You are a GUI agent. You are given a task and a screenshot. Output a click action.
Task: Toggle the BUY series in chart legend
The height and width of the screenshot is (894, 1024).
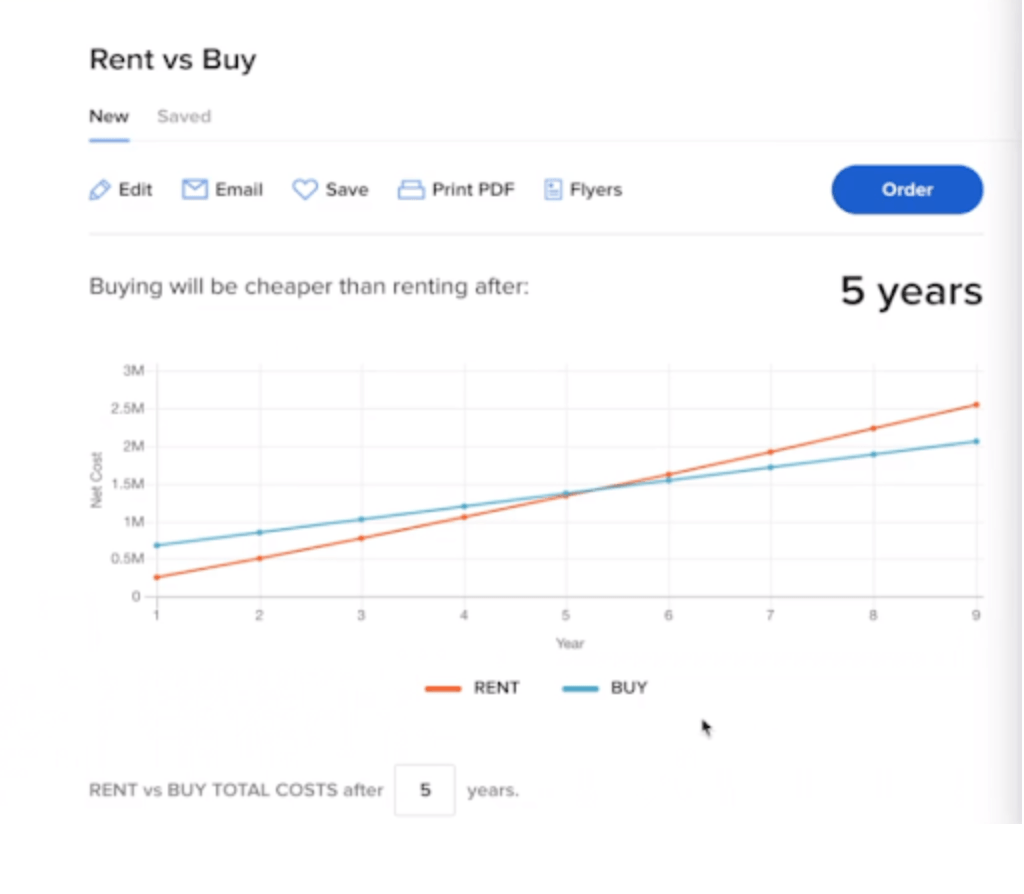(x=605, y=688)
